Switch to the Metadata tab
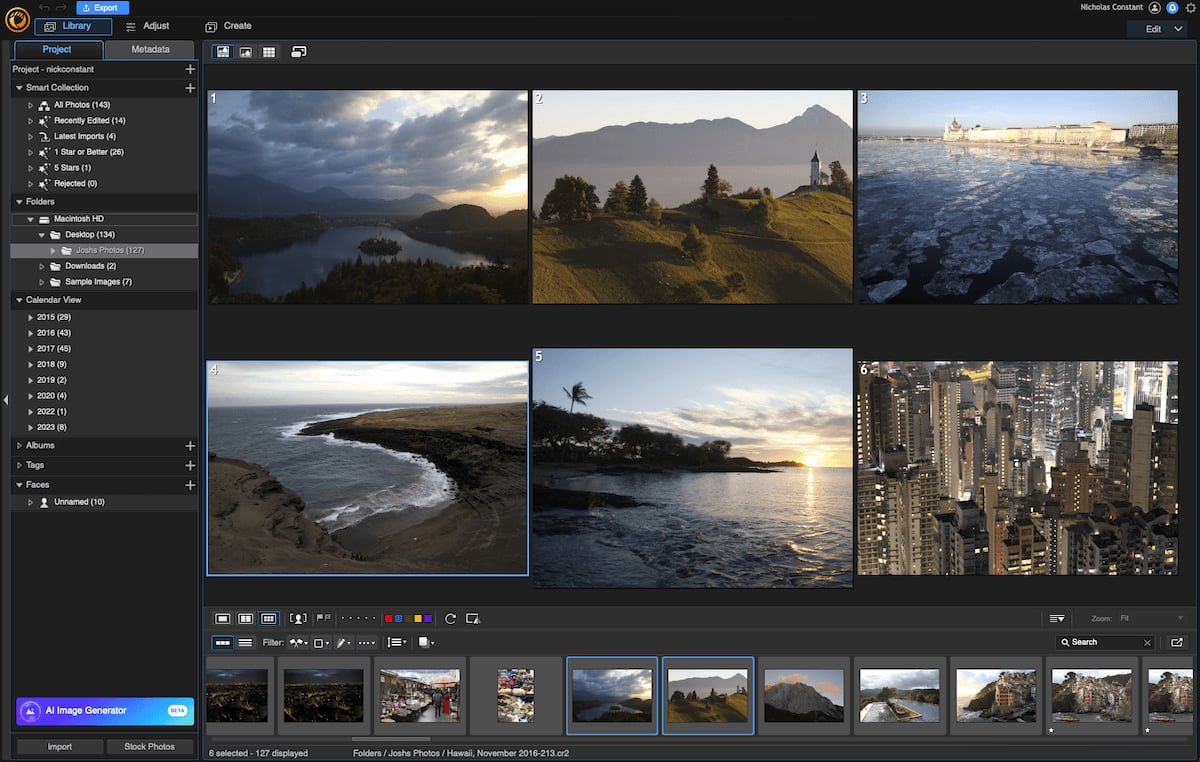Screen dimensions: 1200x762 pyautogui.click(x=150, y=48)
